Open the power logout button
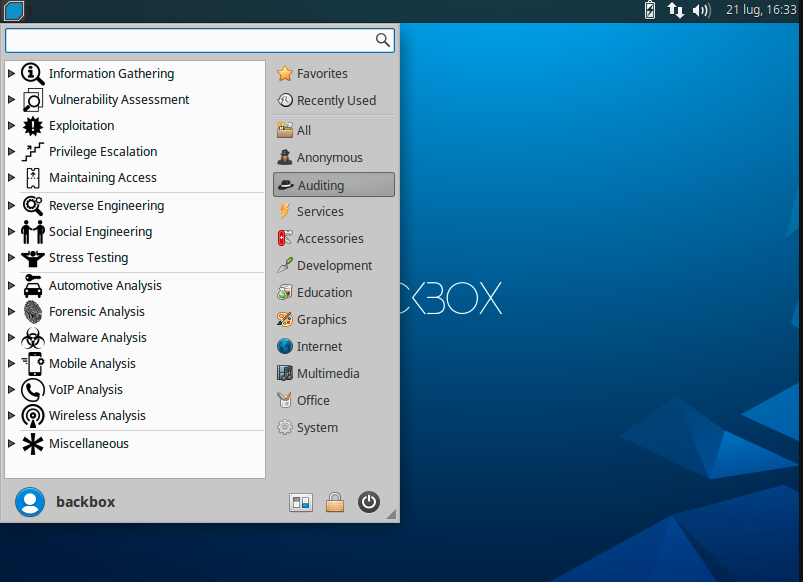Viewport: 803px width, 582px height. [369, 502]
